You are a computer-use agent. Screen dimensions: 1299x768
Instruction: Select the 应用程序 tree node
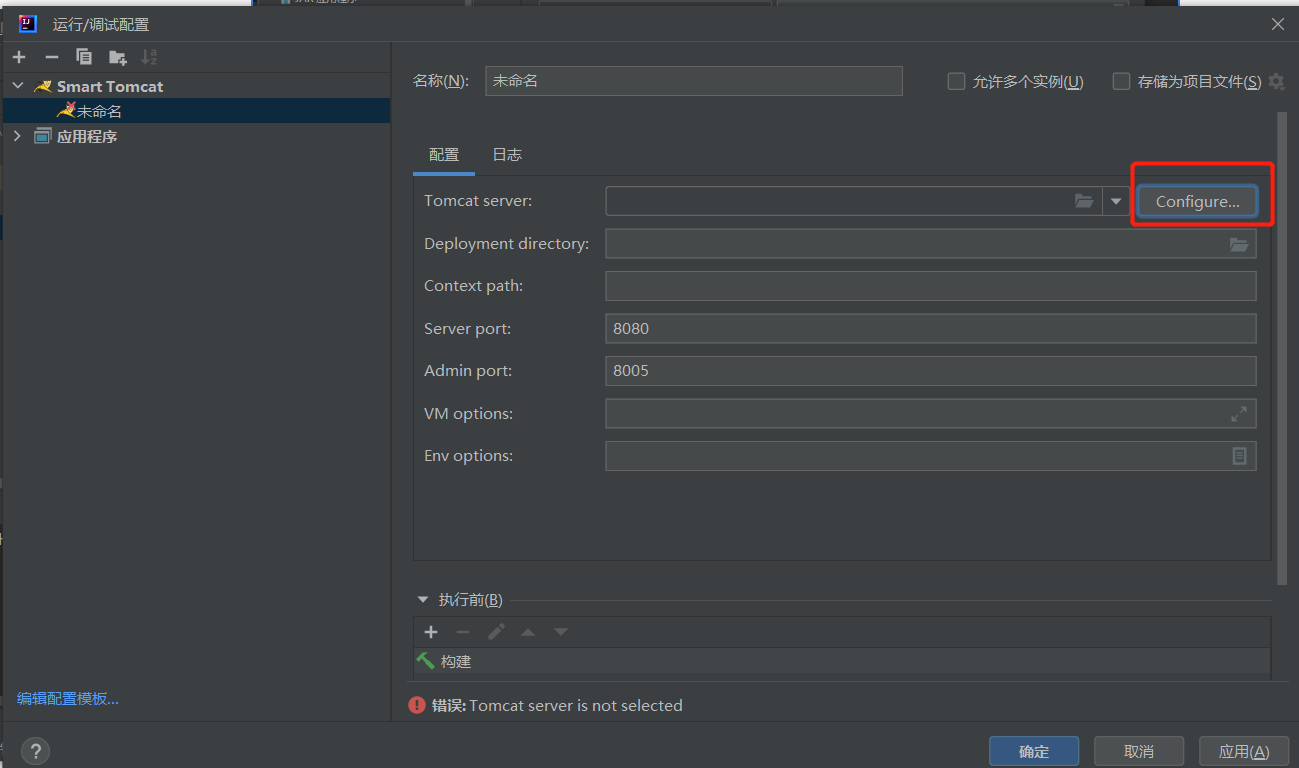[x=86, y=136]
